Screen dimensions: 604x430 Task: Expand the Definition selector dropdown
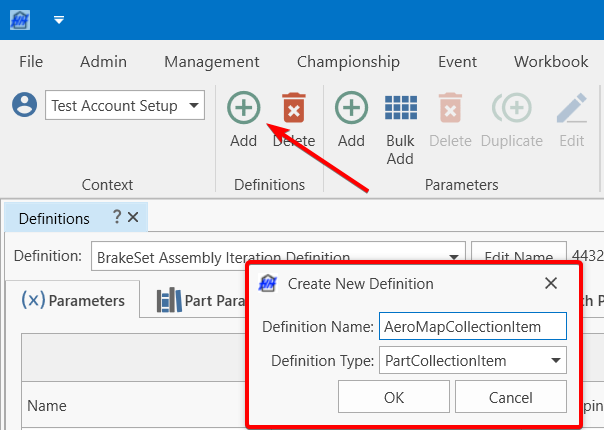tap(454, 257)
